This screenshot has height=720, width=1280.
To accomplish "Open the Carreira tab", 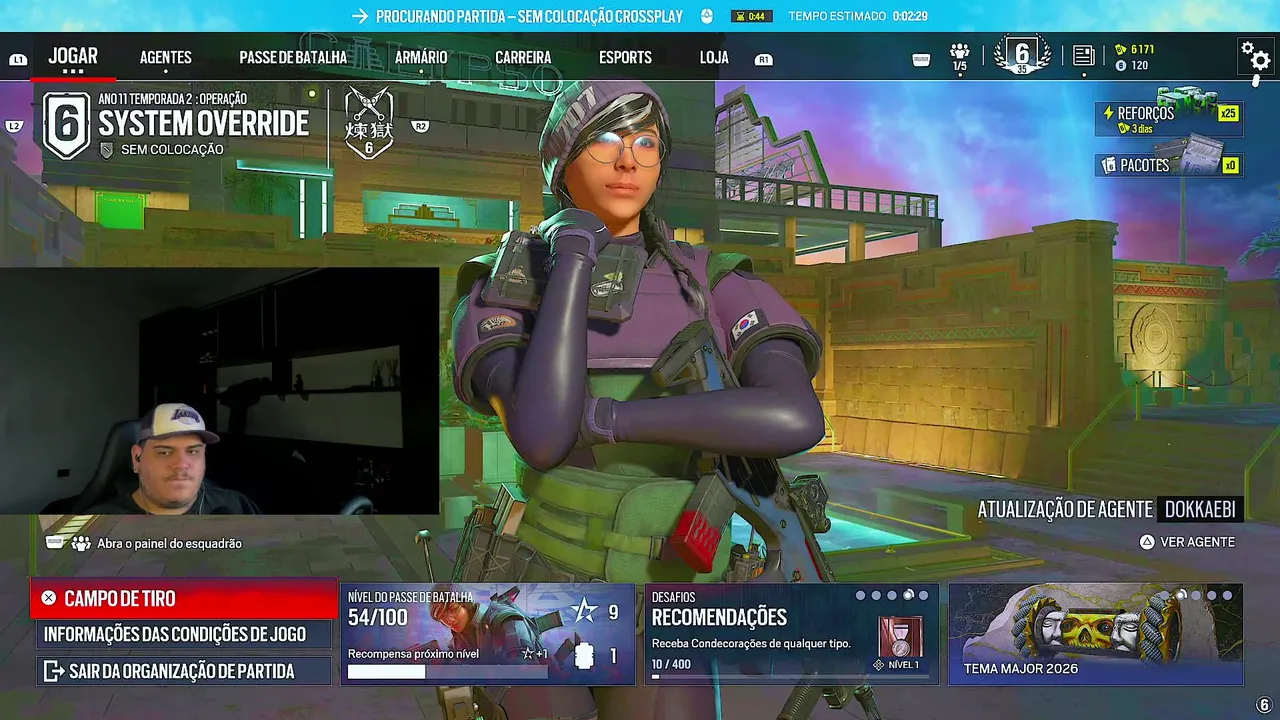I will (x=523, y=58).
